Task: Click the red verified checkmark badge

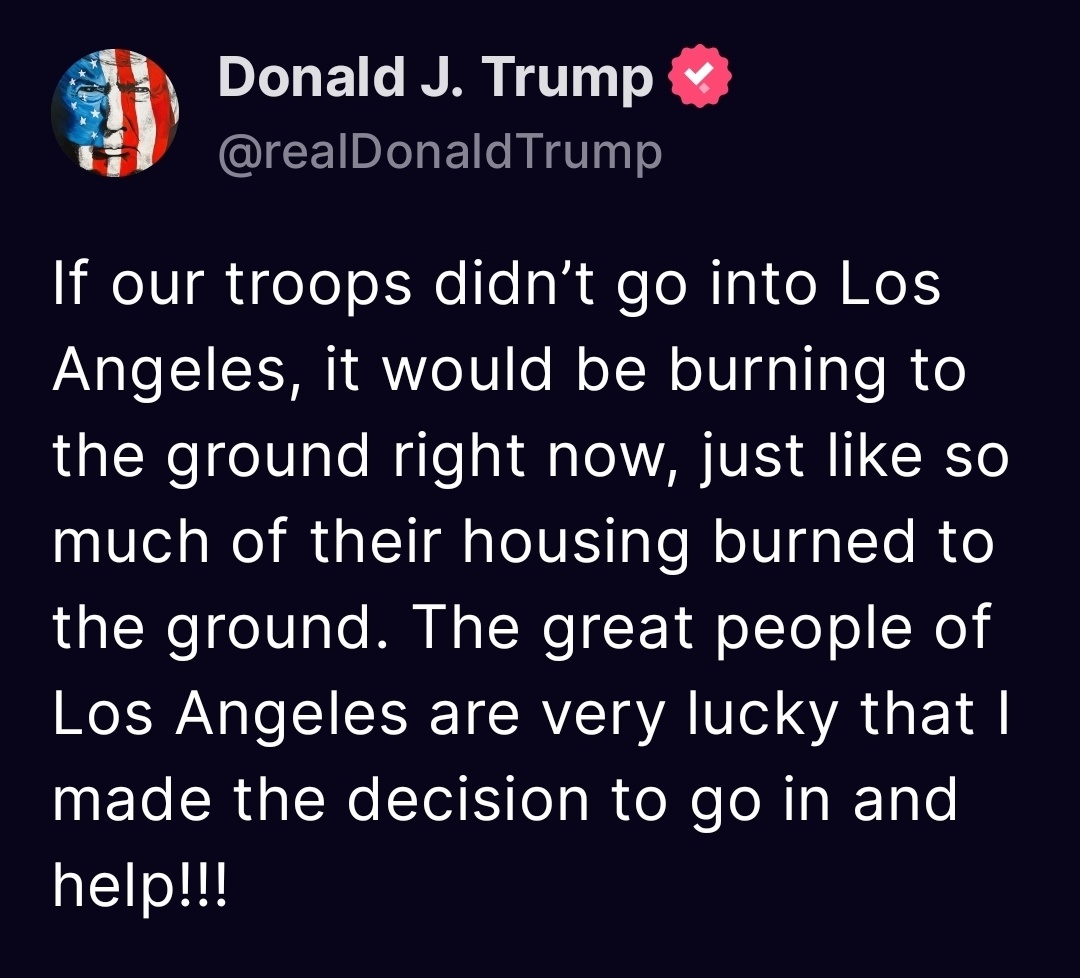Action: 700,76
